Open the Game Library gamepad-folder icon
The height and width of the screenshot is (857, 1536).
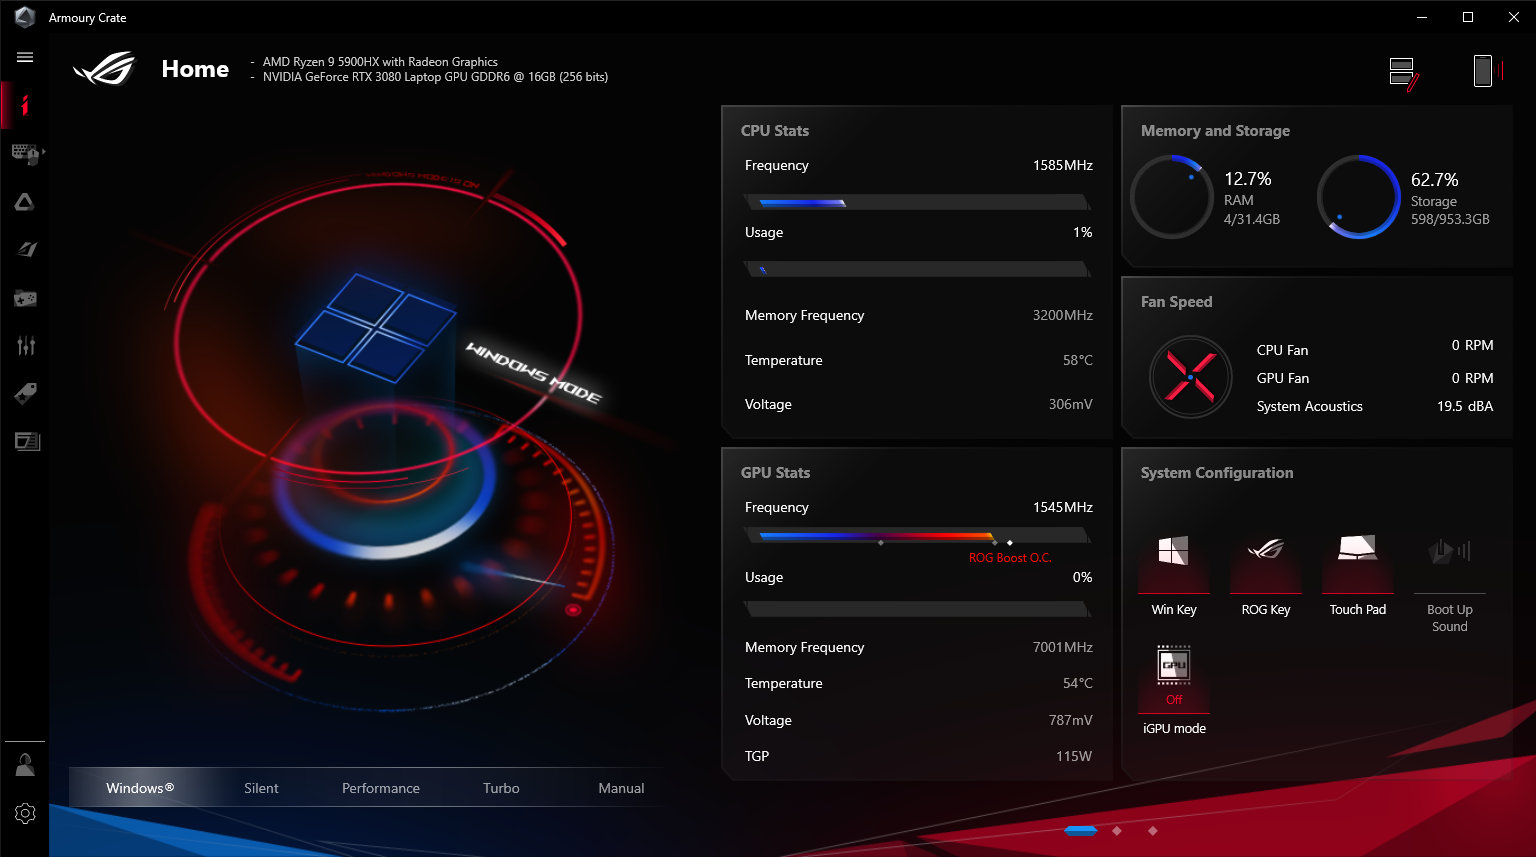click(25, 298)
